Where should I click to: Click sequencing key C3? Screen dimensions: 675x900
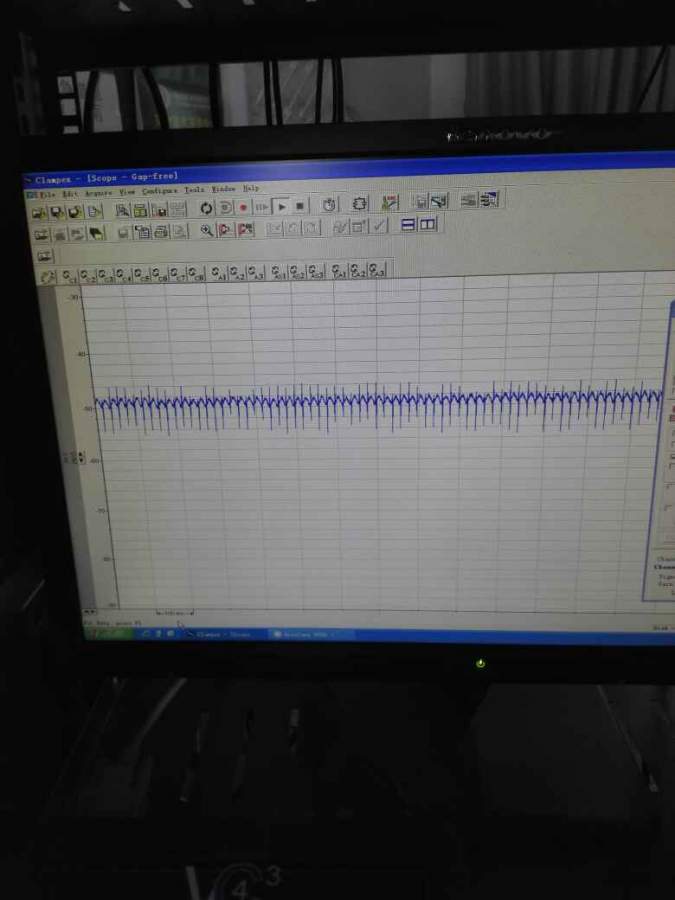pyautogui.click(x=106, y=276)
